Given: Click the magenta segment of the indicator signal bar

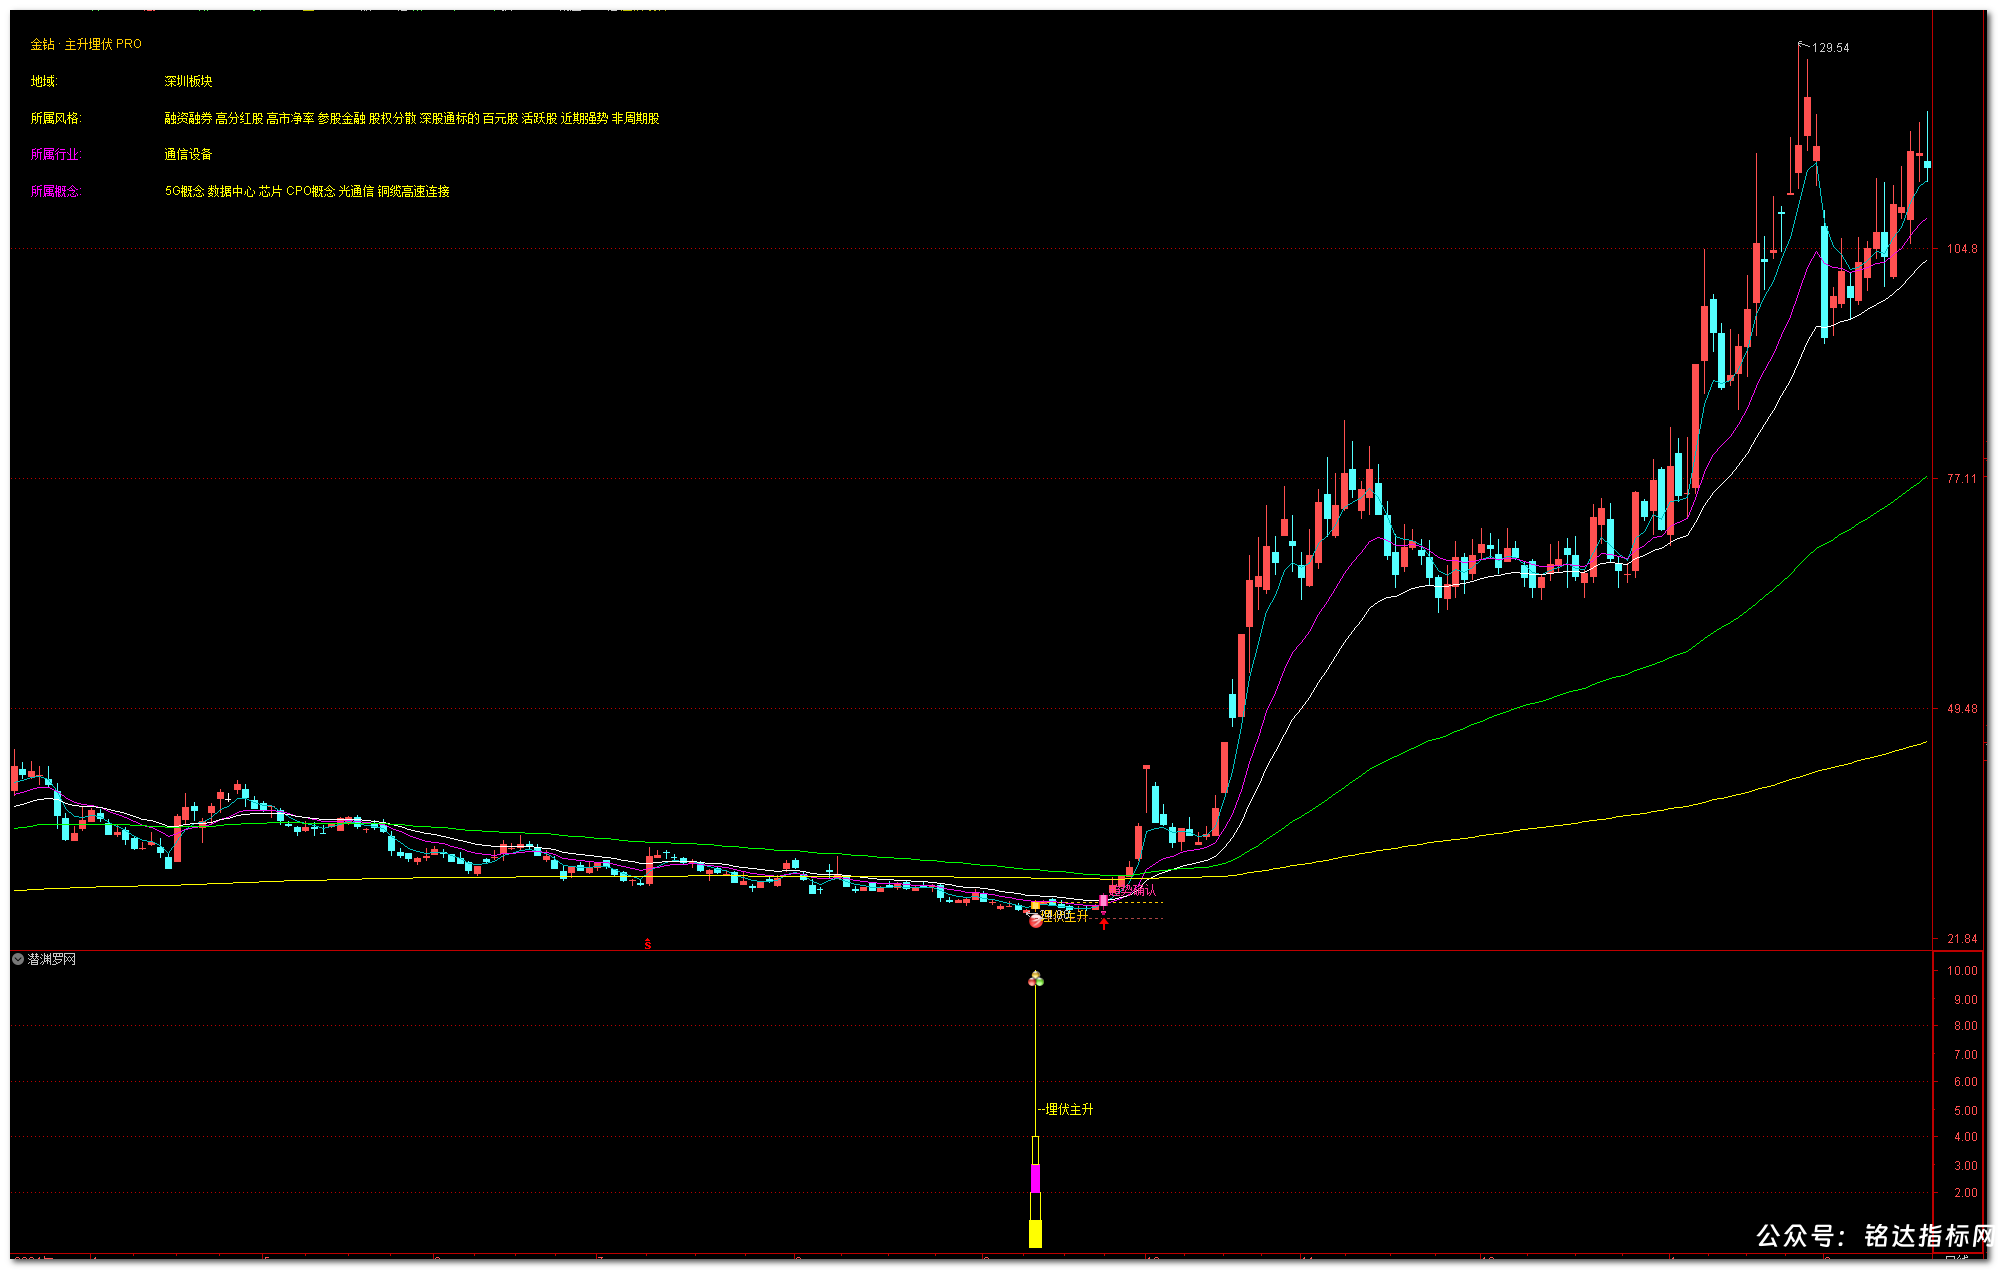Looking at the screenshot, I should [1036, 1178].
